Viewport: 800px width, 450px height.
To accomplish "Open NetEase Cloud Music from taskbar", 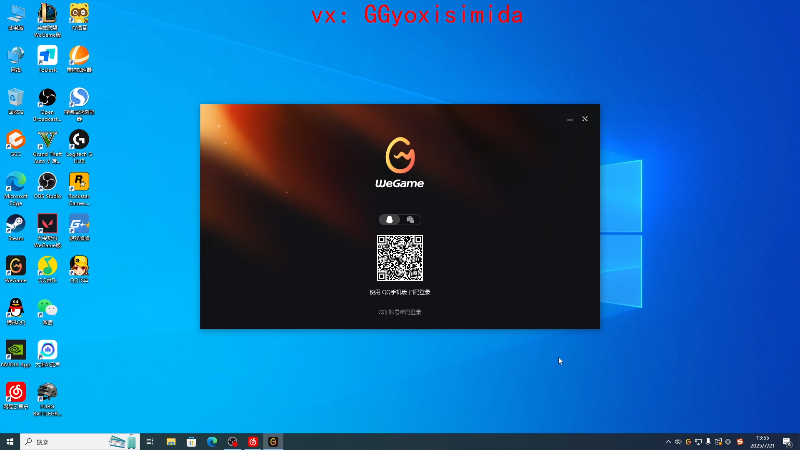I will tap(253, 441).
